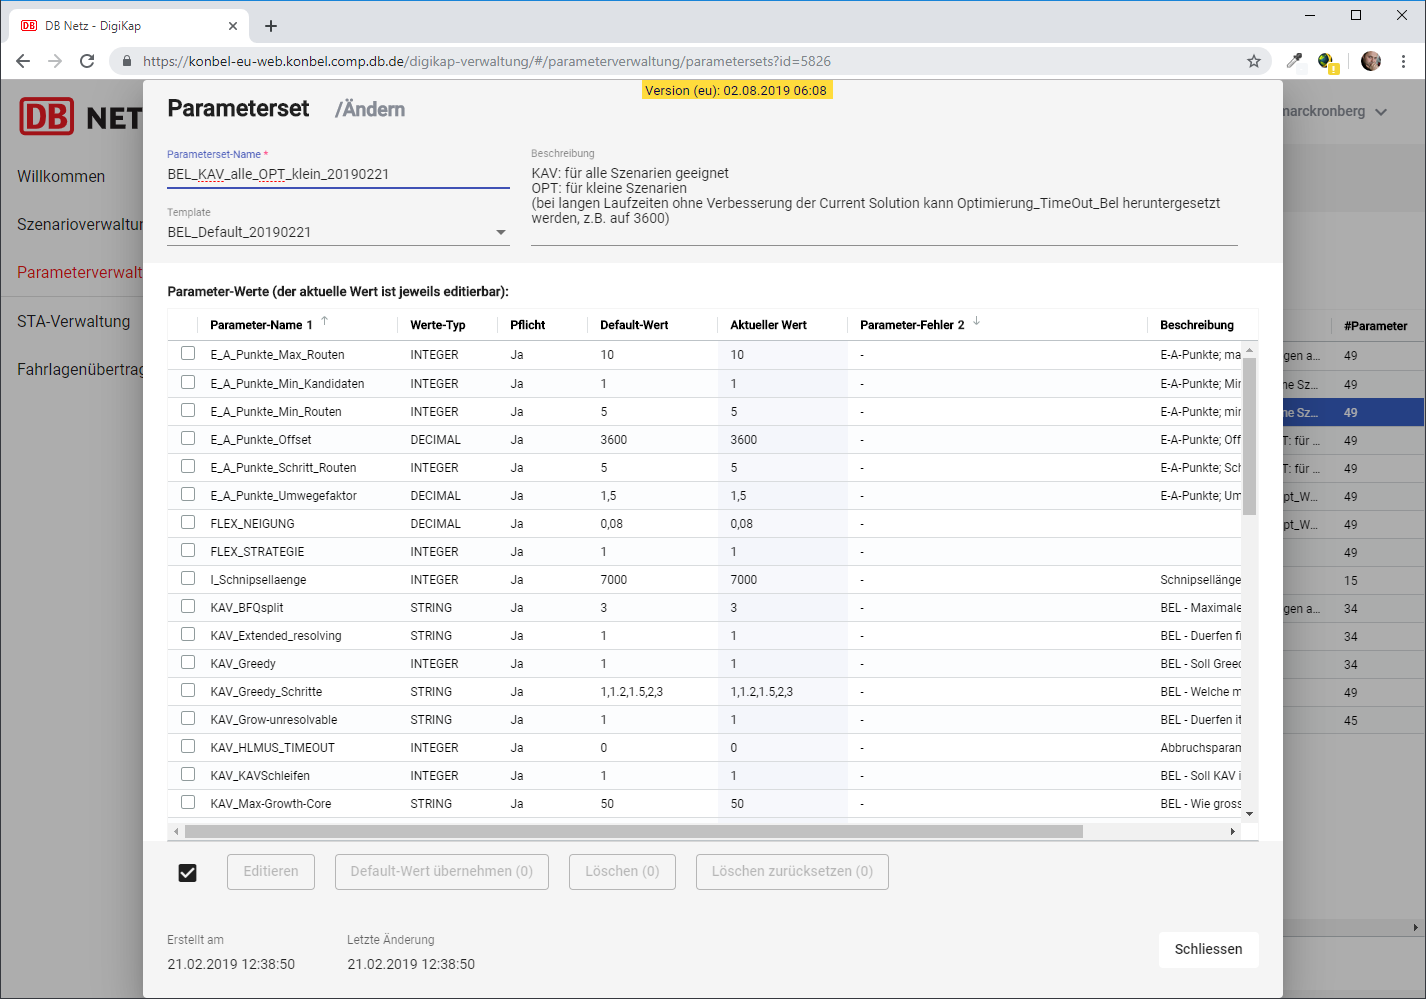Check the E_A_Punkte_Max_Routen row checkbox
Screen dimensions: 1426x999
188,354
